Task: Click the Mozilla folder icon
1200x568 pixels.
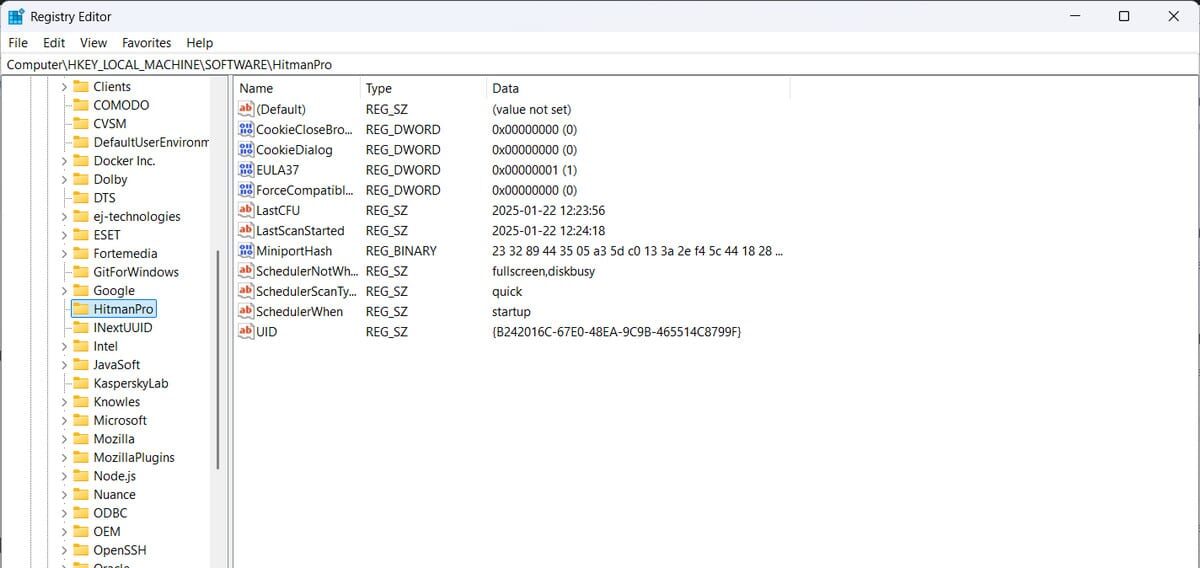Action: (x=82, y=439)
